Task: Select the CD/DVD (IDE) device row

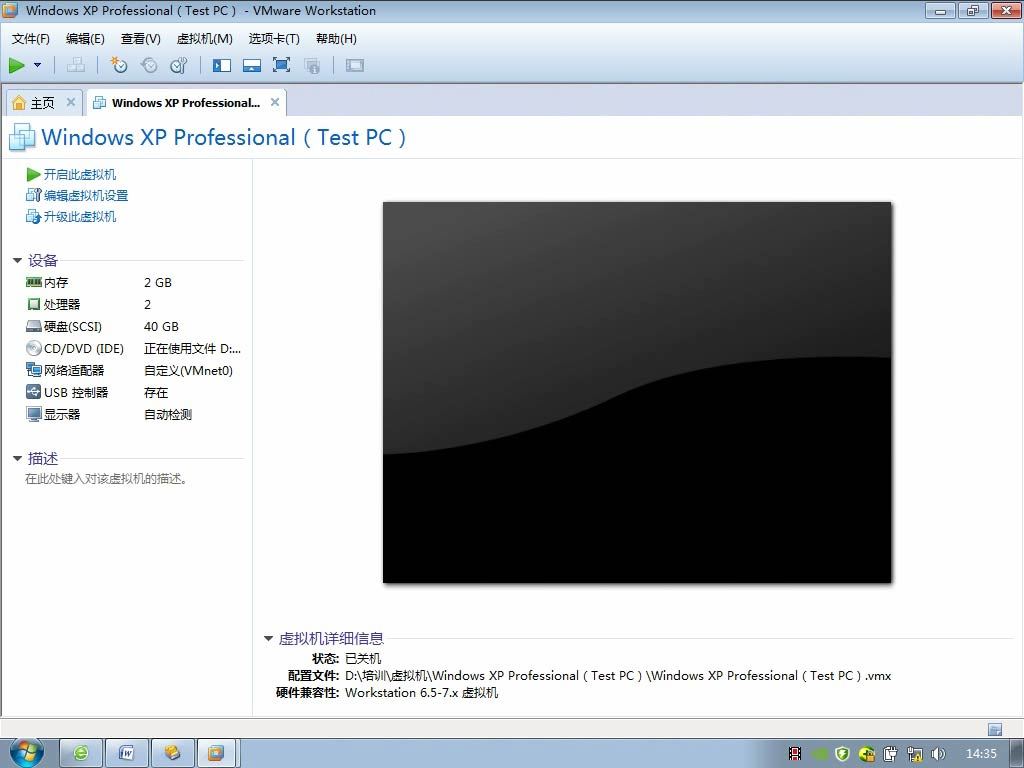Action: (133, 349)
